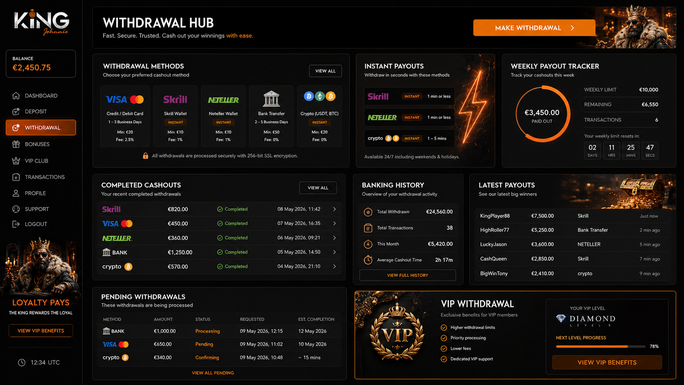Open the VIP Club menu item

click(x=41, y=160)
